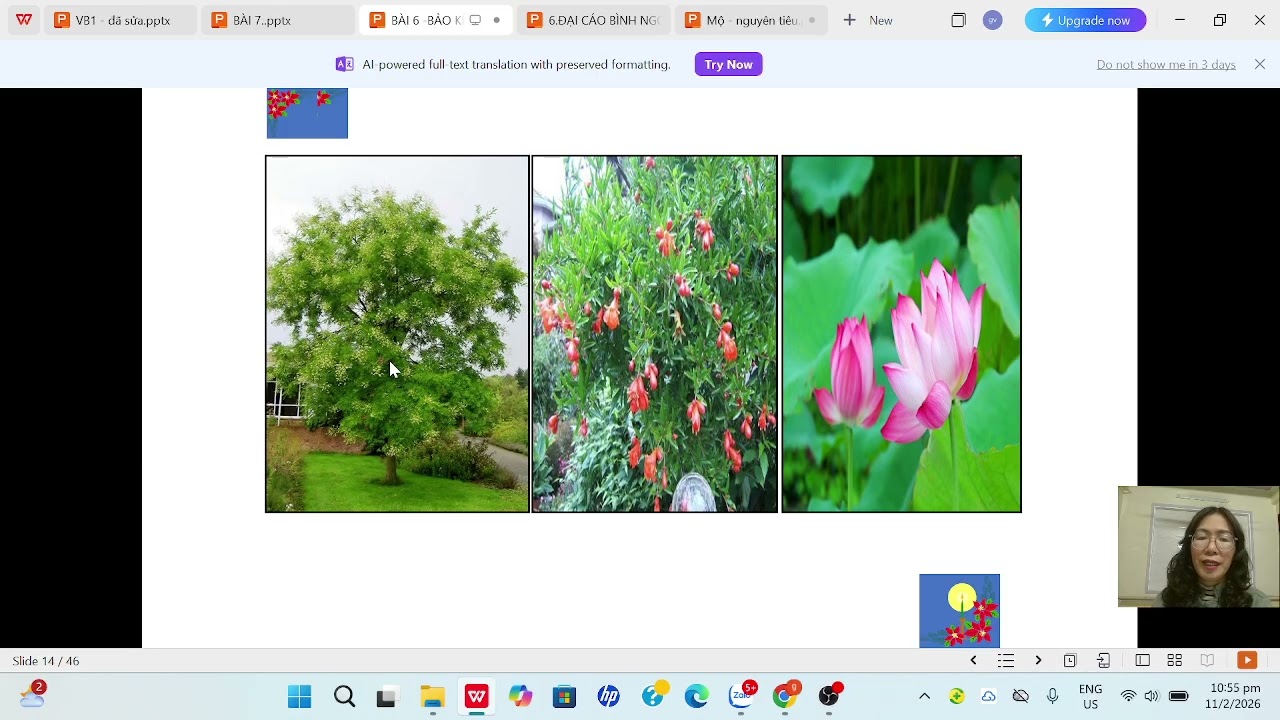Viewport: 1280px width, 720px height.
Task: Click the rehearse timings clock icon
Action: [x=1070, y=660]
